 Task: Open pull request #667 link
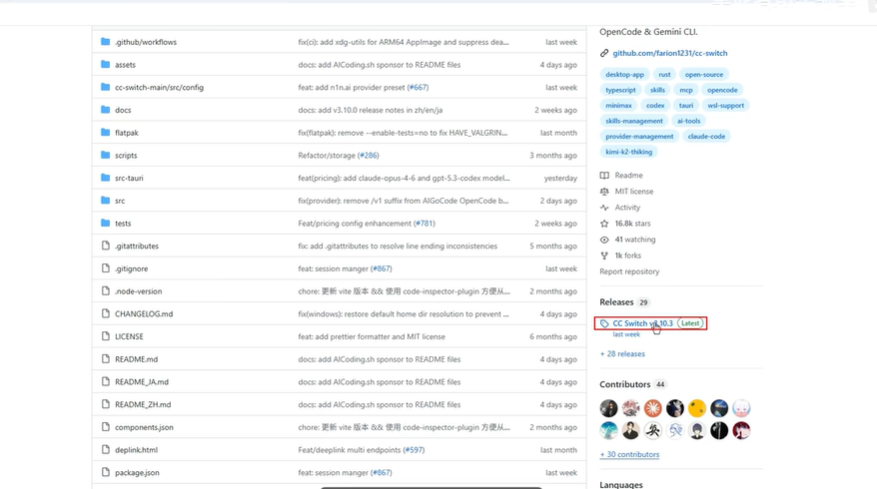[418, 87]
